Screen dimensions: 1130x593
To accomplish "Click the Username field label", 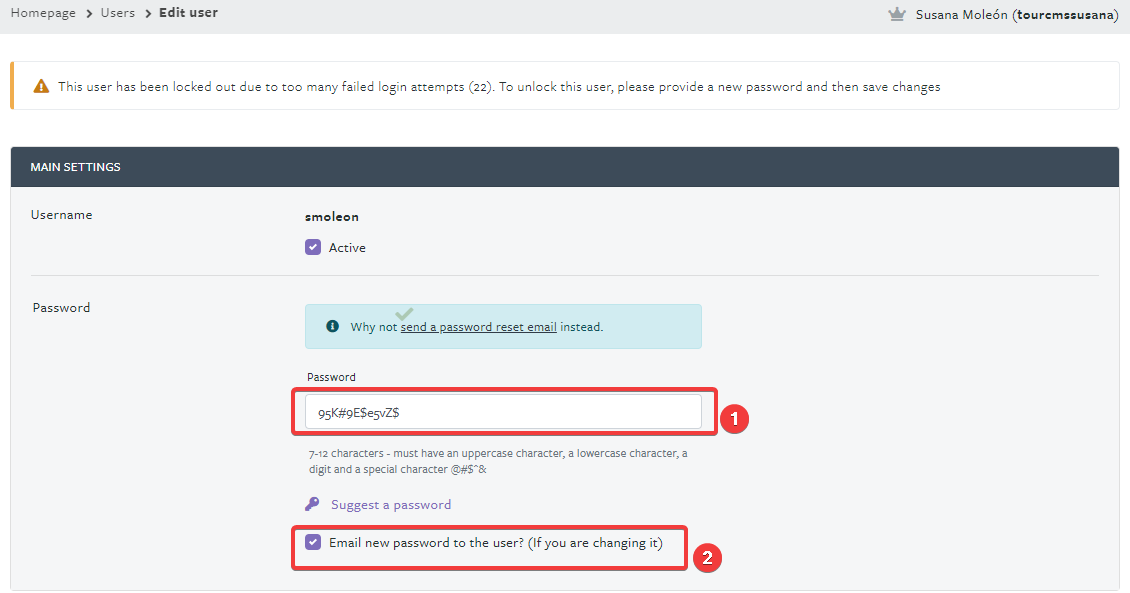I will point(61,215).
